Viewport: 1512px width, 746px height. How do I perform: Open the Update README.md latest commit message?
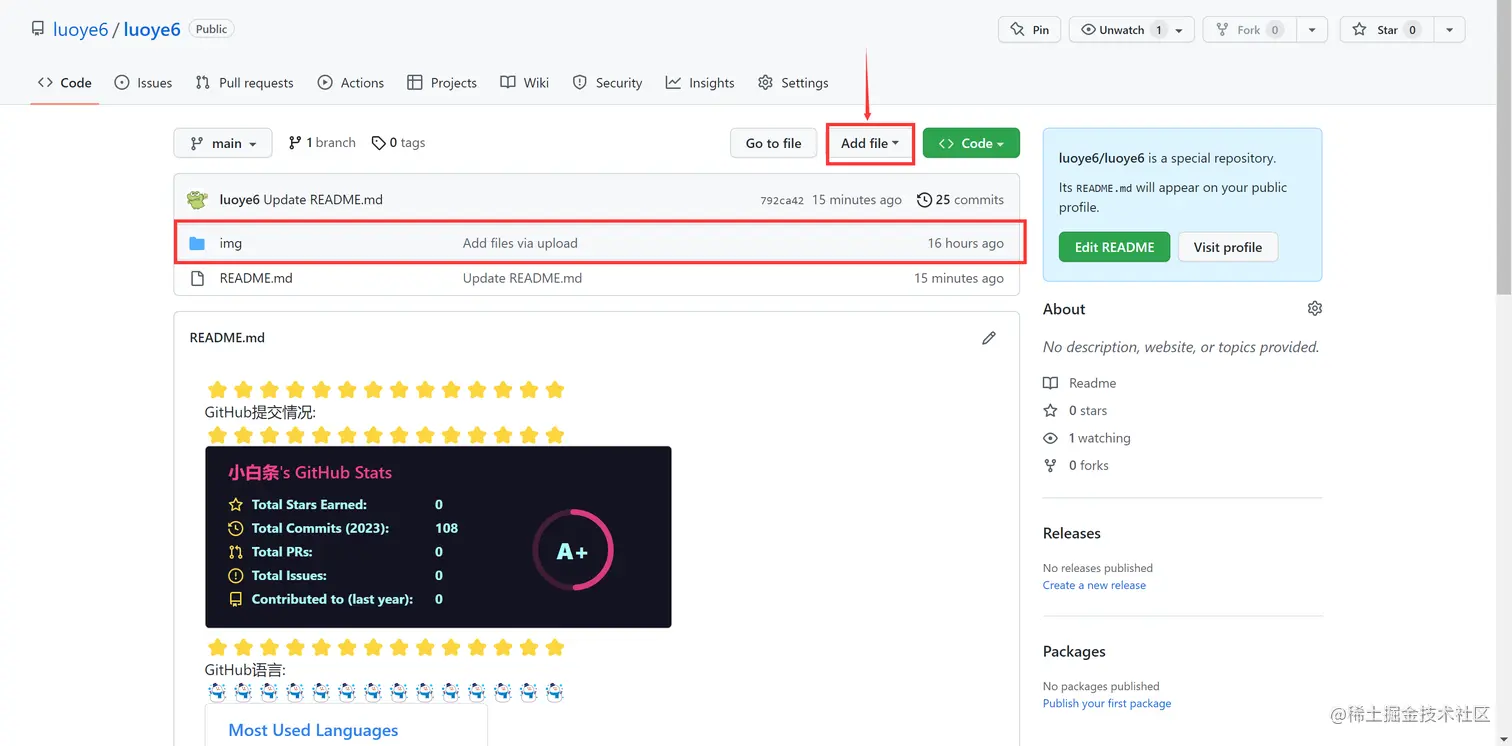(323, 200)
